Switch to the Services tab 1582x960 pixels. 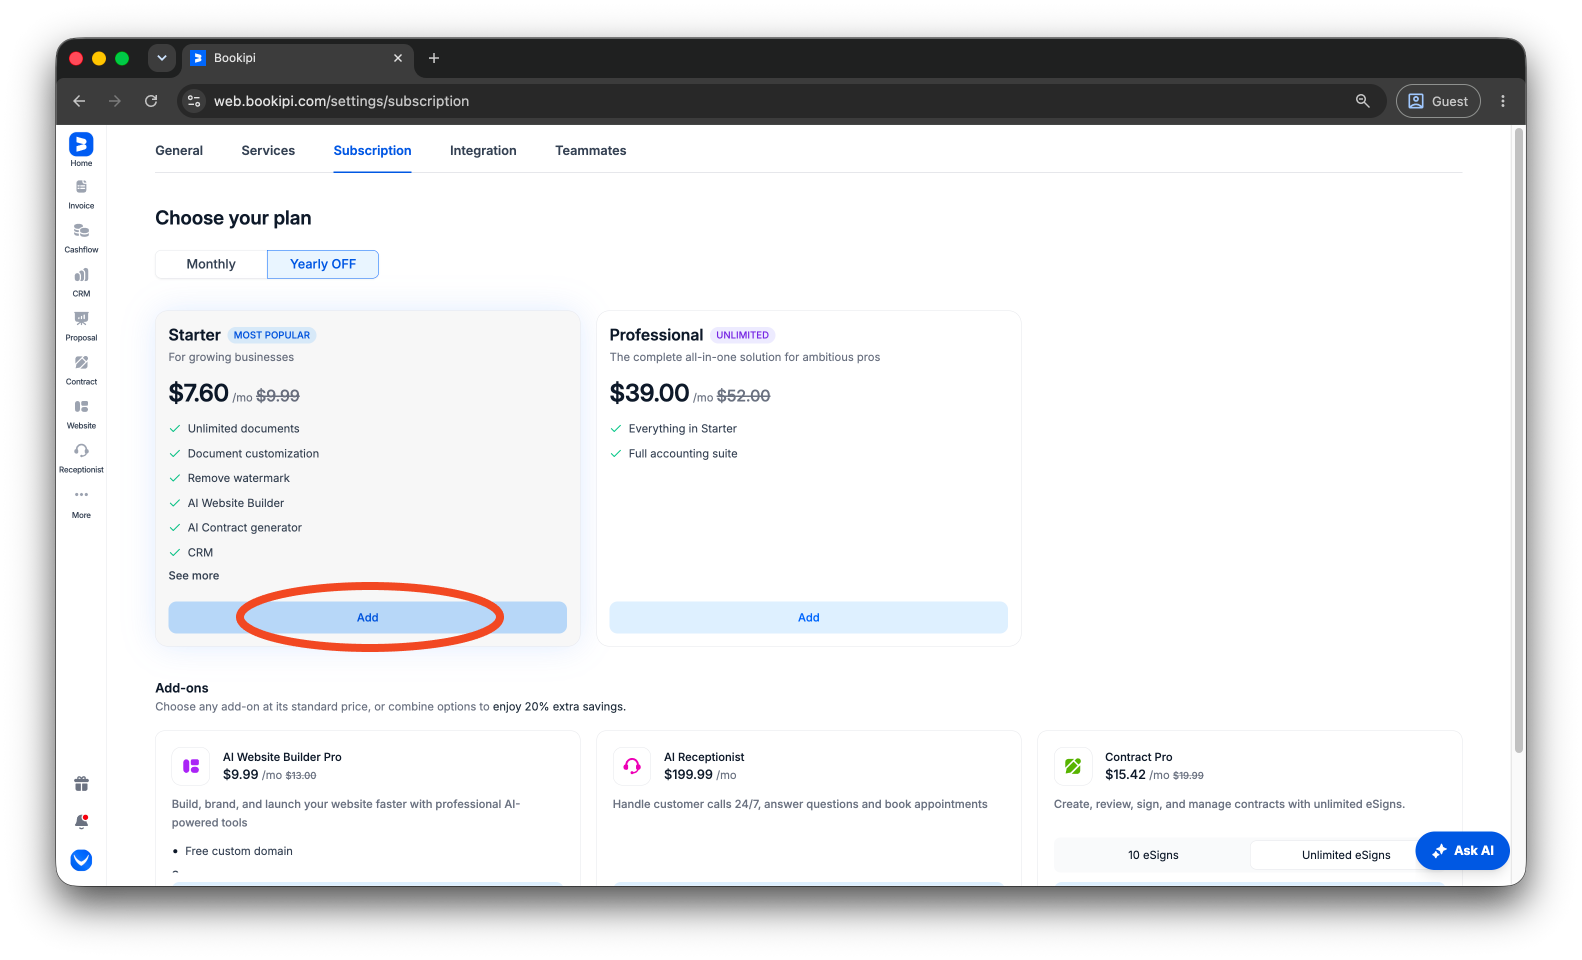pos(268,150)
